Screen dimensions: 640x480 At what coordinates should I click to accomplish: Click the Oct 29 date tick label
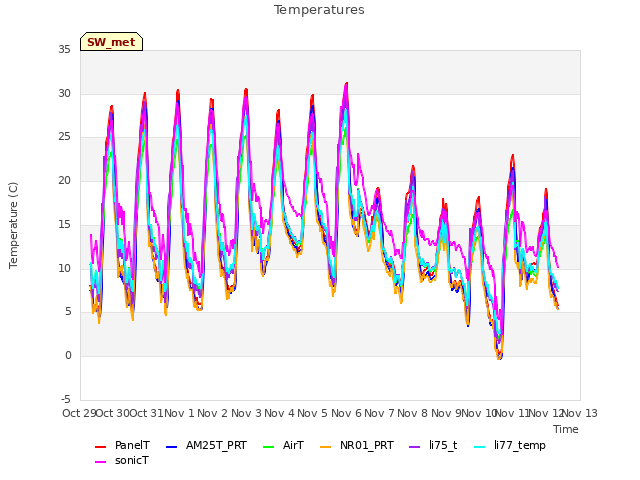coord(79,413)
